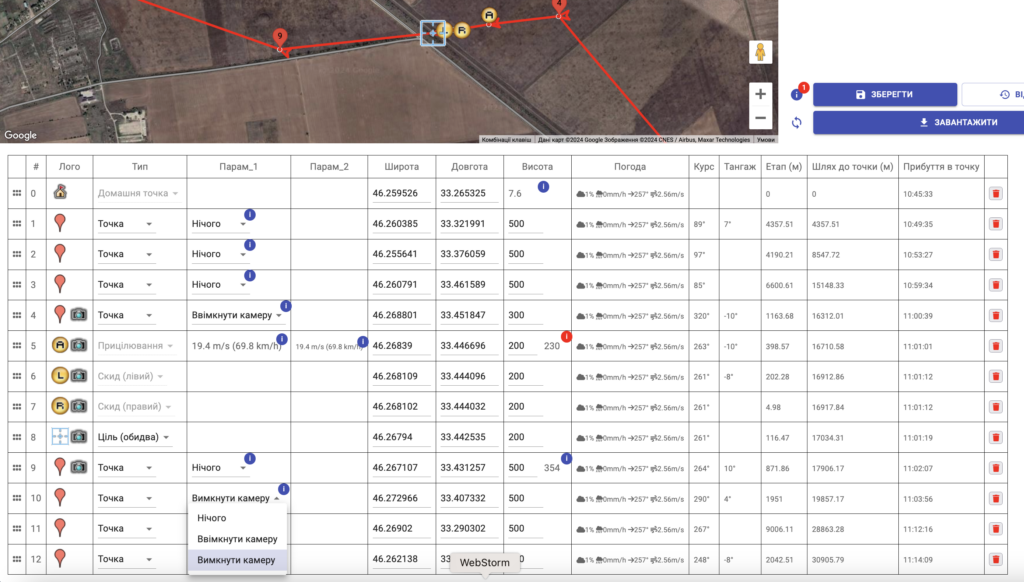
Task: Click the ЗБЕРЕГТИ save button
Action: pyautogui.click(x=884, y=95)
